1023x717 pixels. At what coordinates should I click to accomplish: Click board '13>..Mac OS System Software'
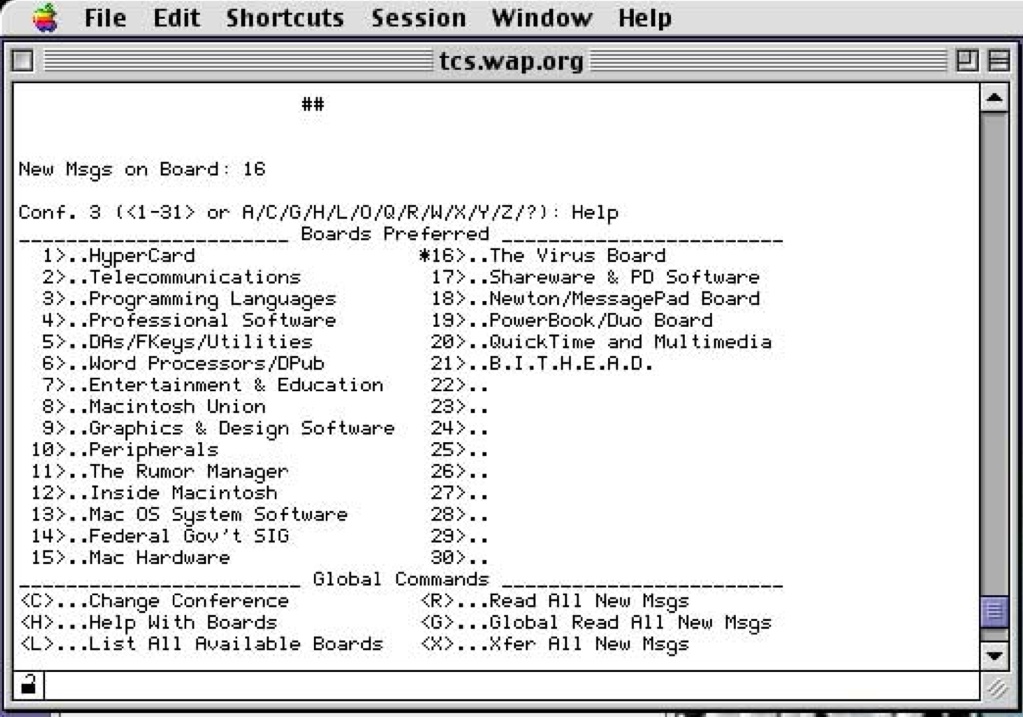[189, 514]
